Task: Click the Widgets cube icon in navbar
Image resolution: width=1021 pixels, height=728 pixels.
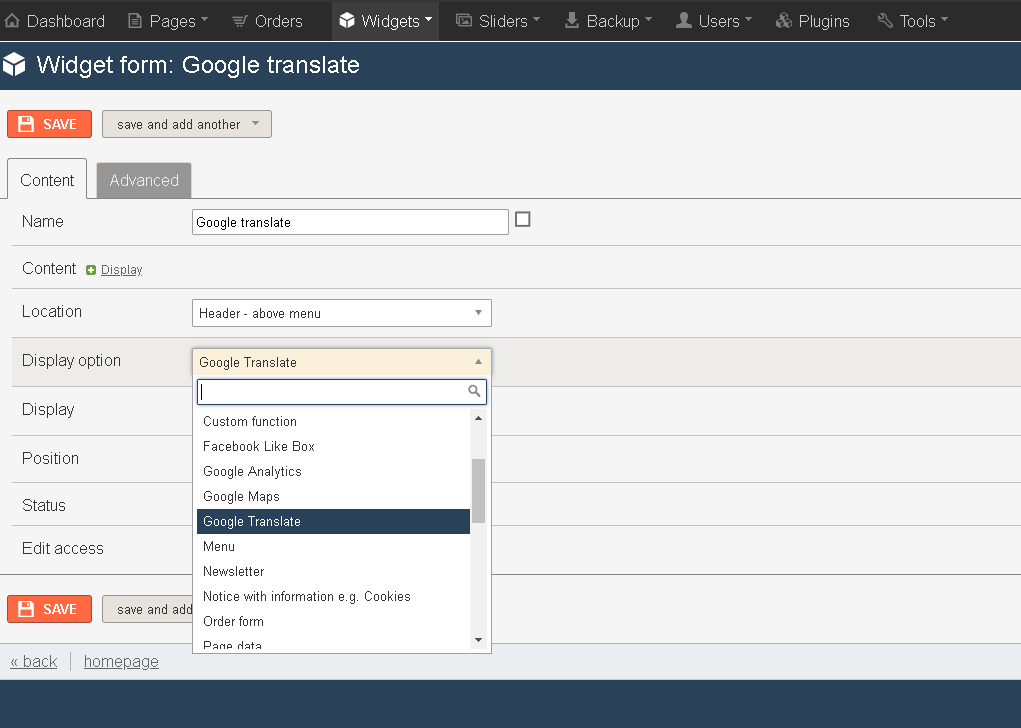Action: 347,21
